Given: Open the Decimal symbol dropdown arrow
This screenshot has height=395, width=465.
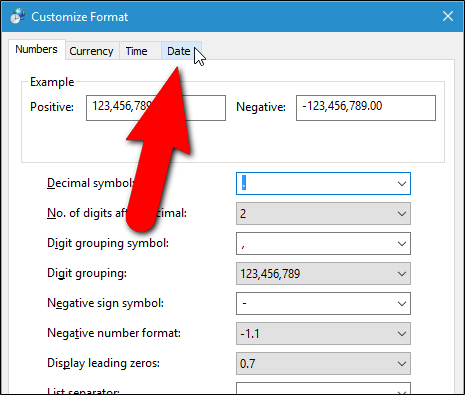Looking at the screenshot, I should click(402, 184).
